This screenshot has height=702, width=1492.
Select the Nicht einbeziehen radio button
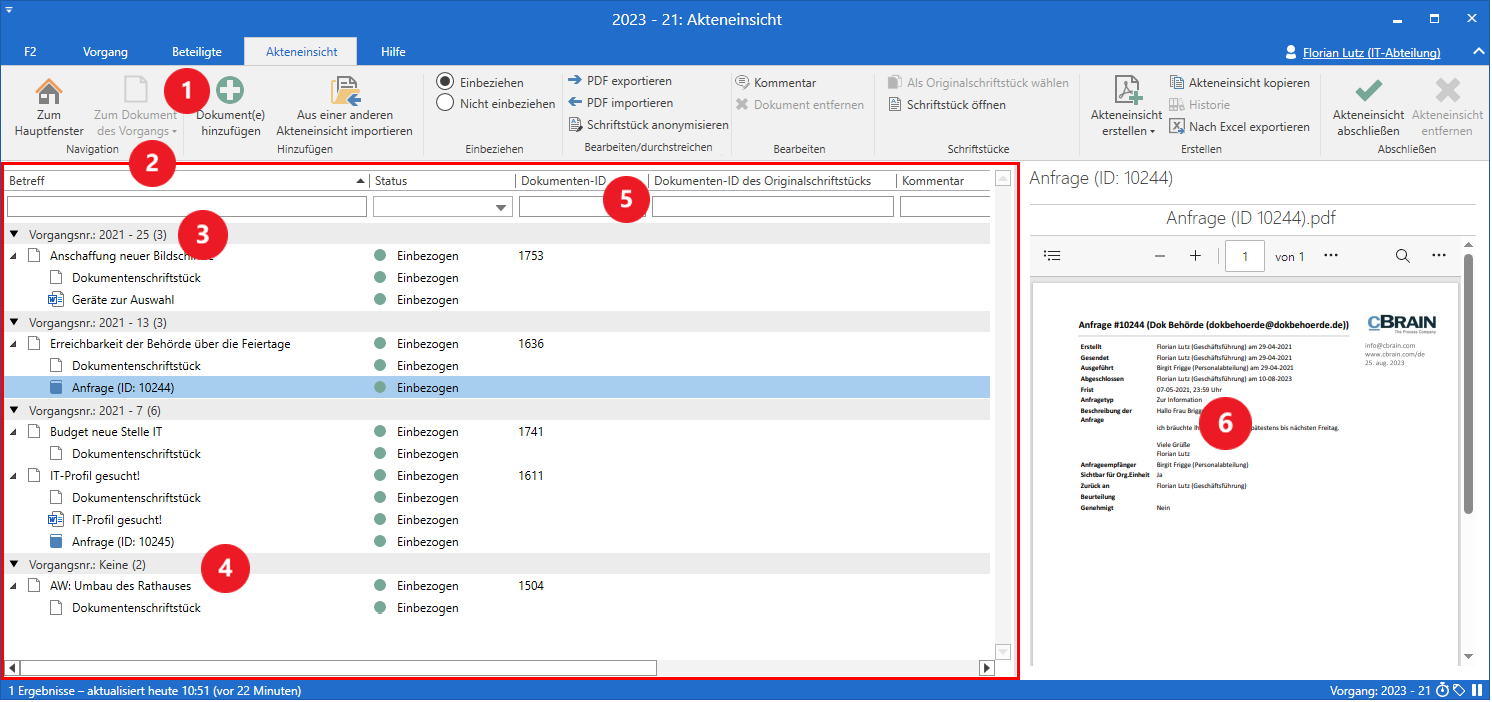pos(446,103)
